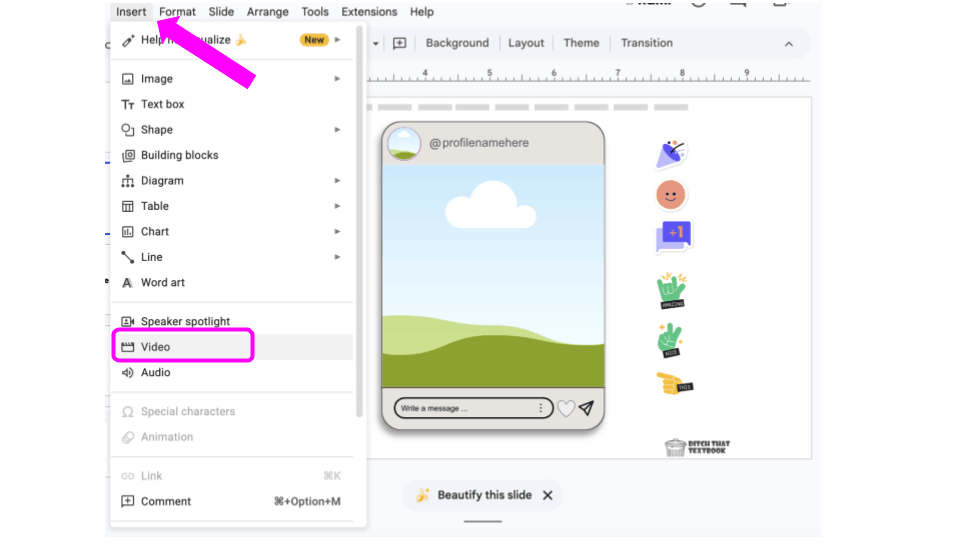Click the Background button

point(457,43)
